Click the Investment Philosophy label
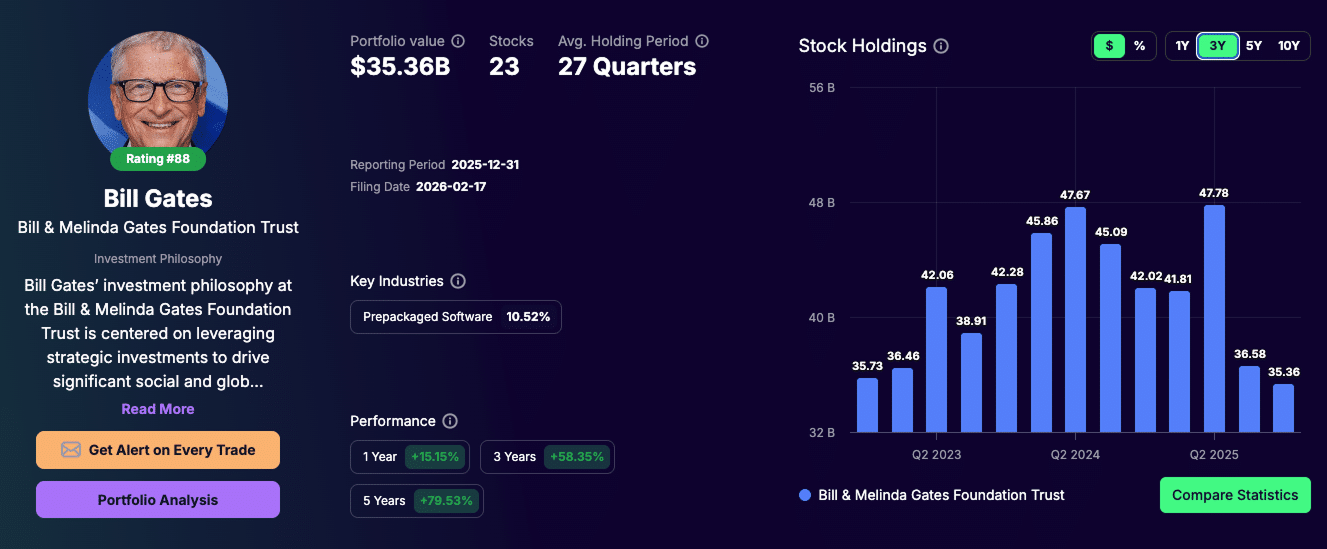This screenshot has width=1327, height=549. coord(158,259)
